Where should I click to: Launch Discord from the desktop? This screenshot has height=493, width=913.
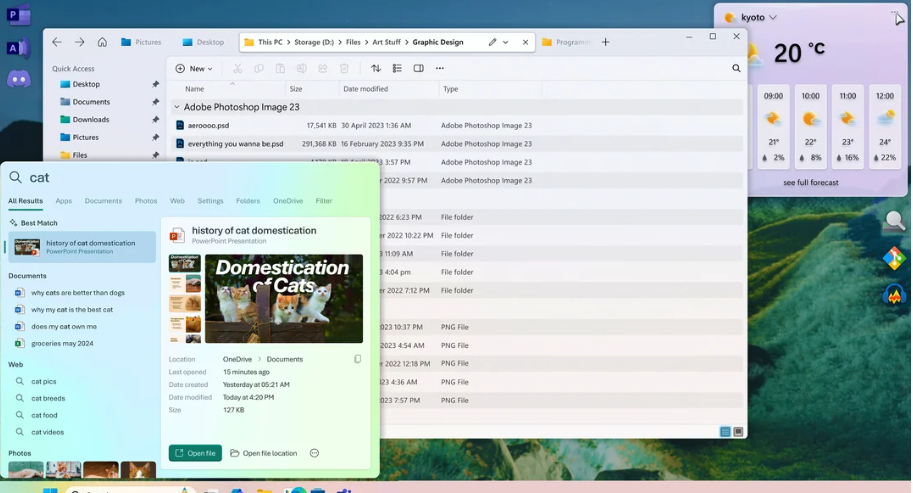coord(18,79)
